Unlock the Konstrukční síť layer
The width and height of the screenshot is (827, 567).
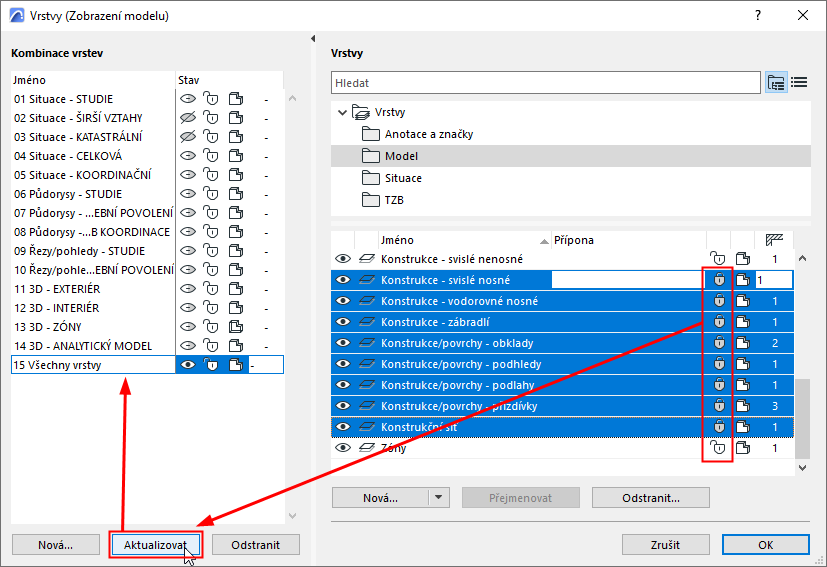pyautogui.click(x=719, y=427)
